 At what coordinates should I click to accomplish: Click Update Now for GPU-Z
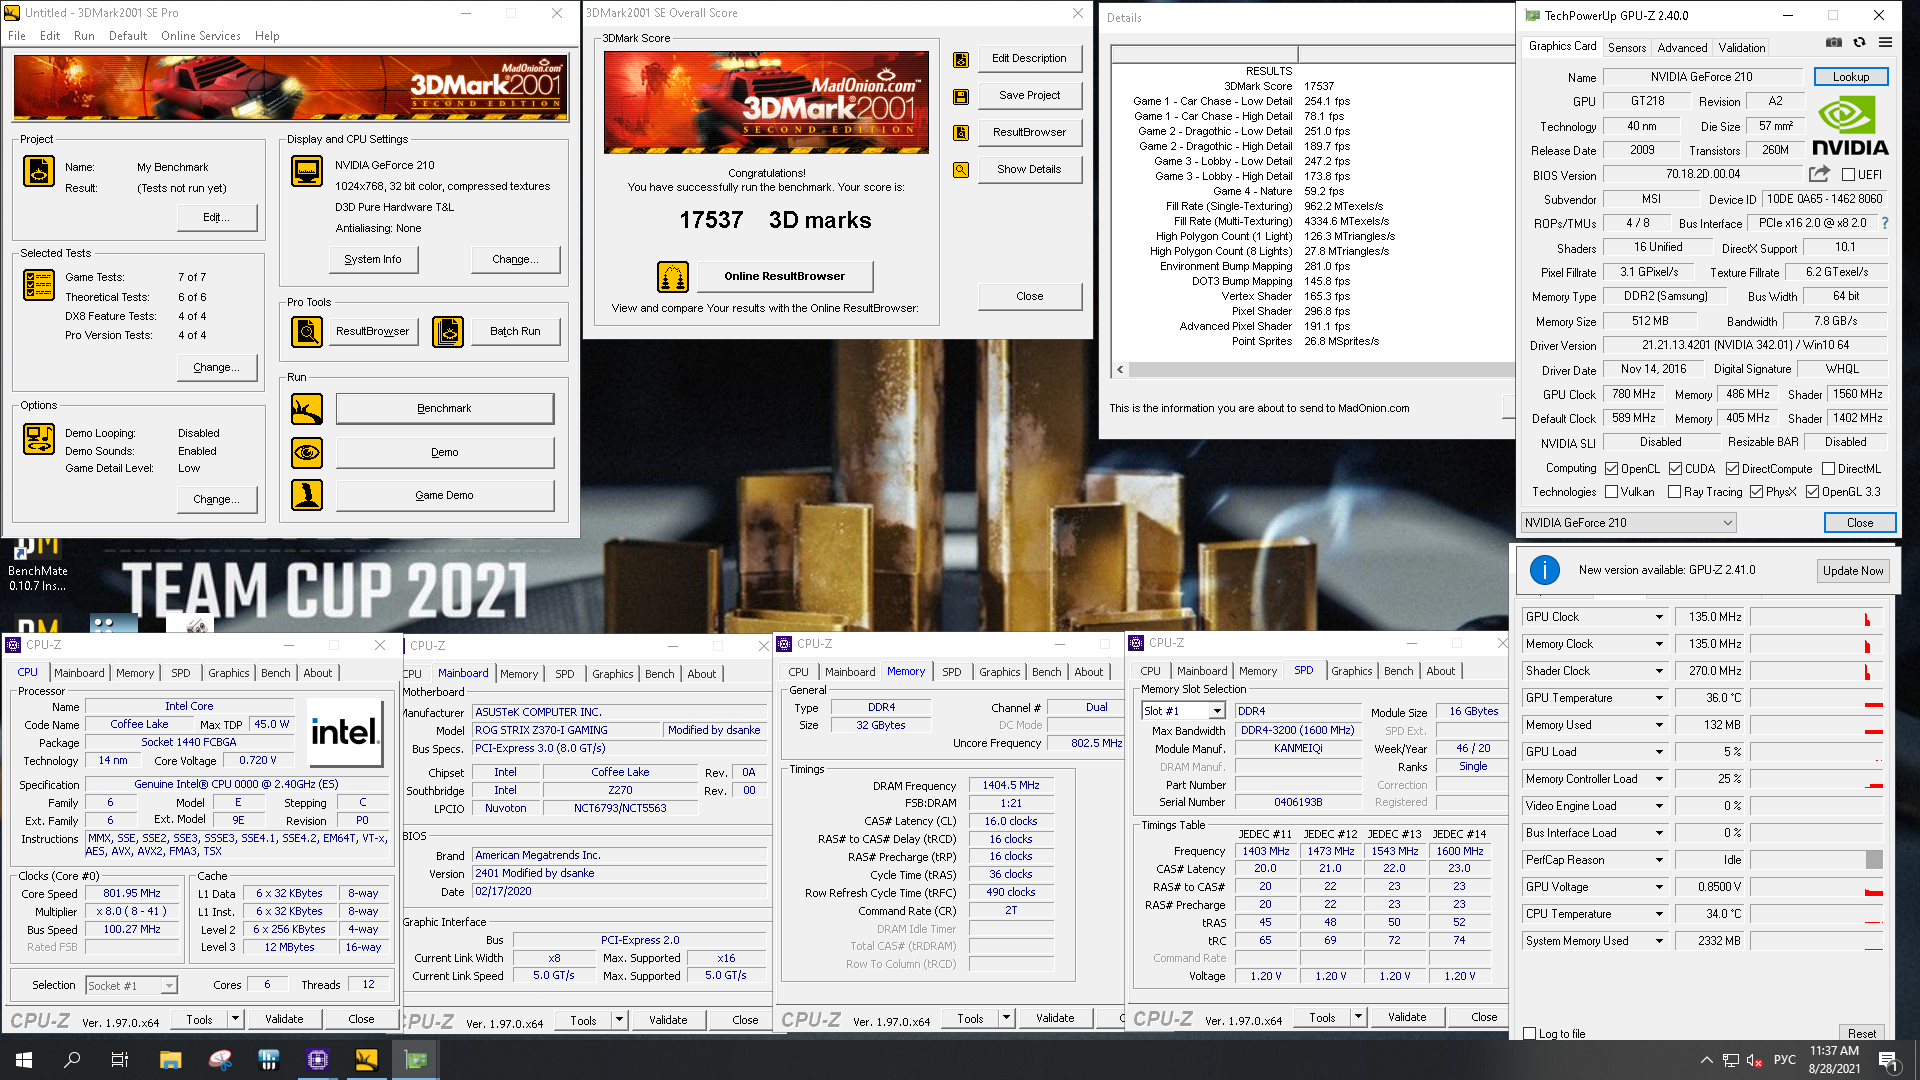point(1852,571)
